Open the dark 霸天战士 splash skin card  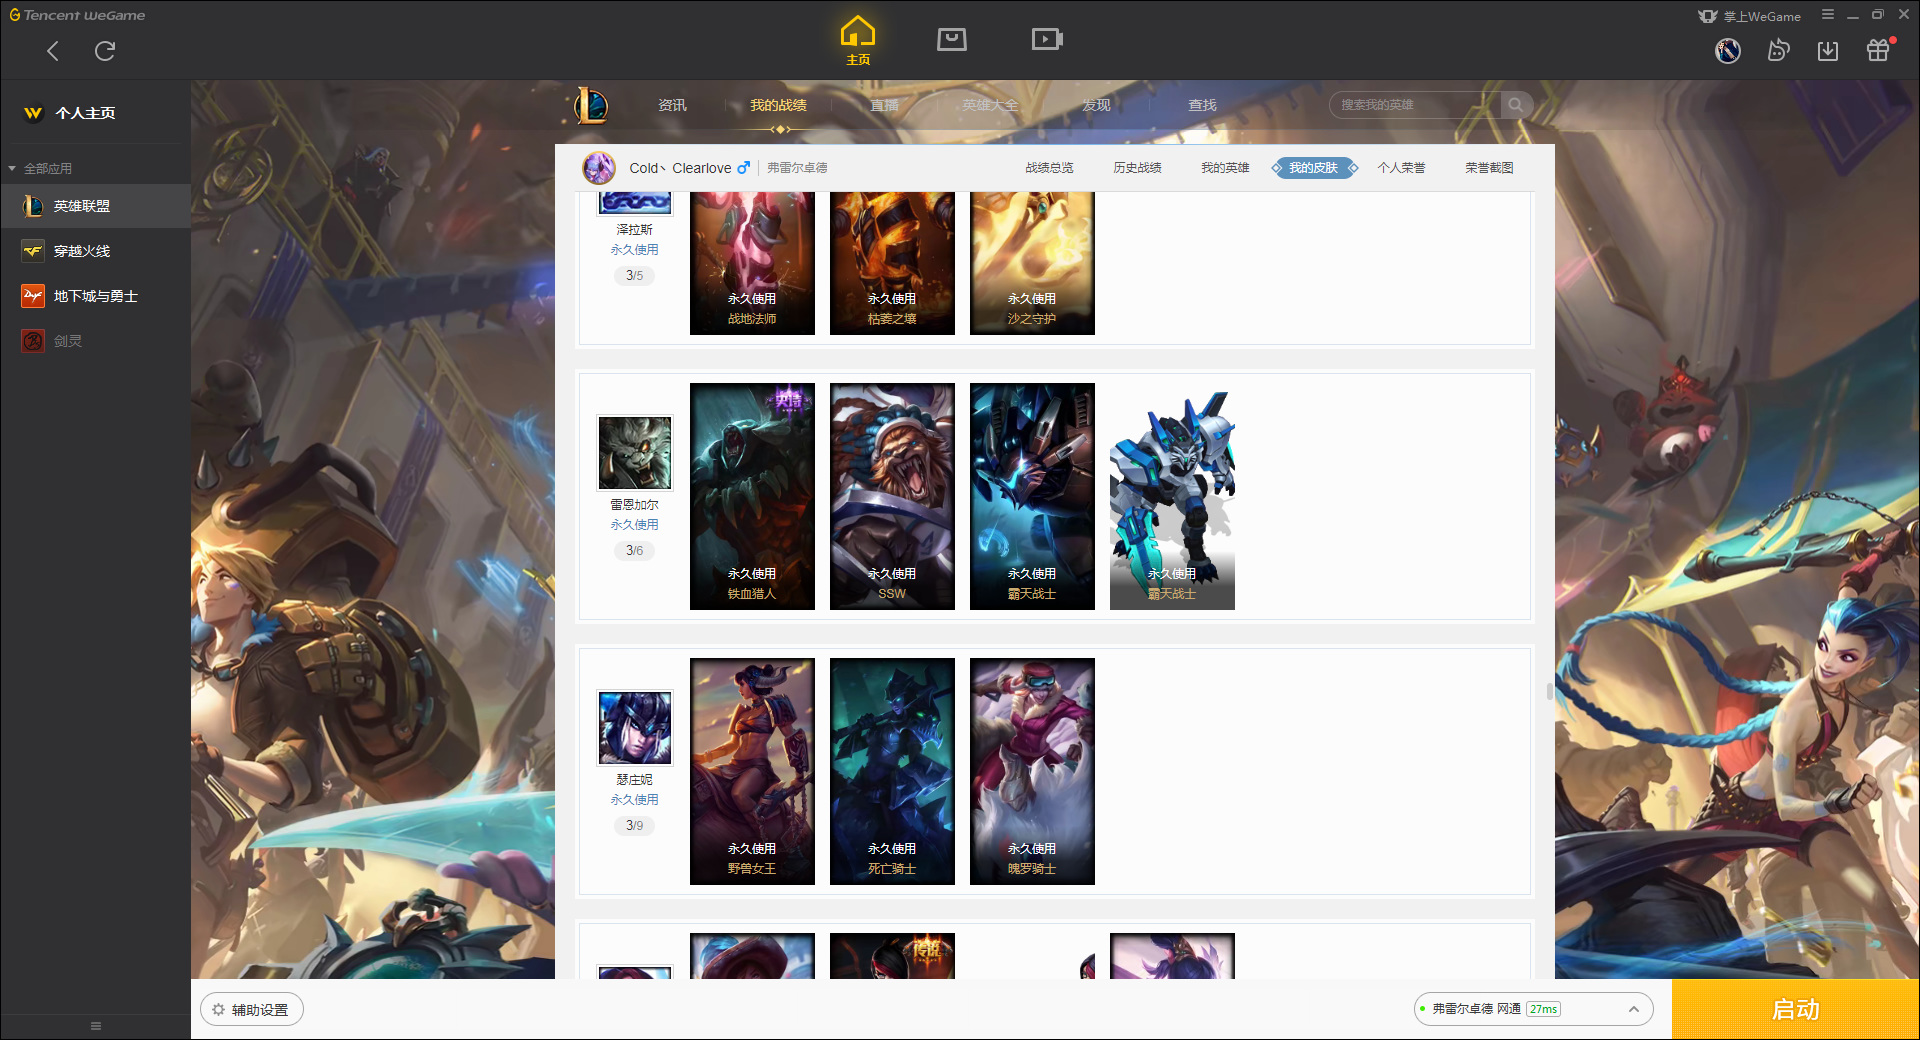[x=1032, y=496]
